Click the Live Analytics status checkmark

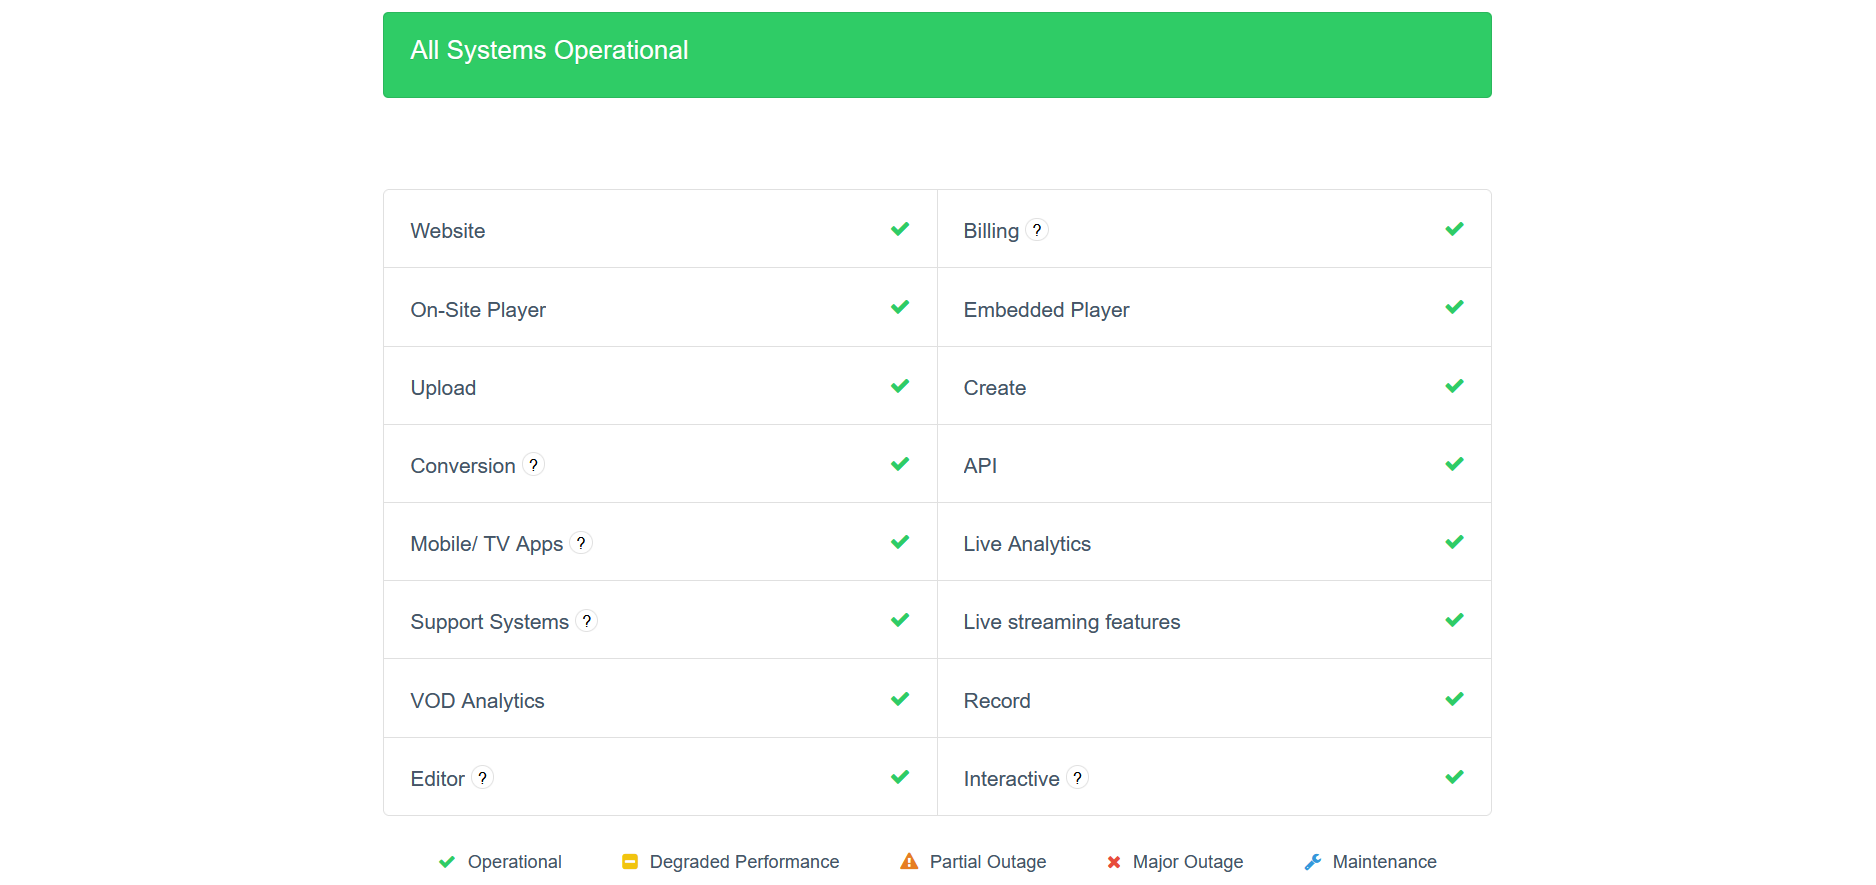1454,542
